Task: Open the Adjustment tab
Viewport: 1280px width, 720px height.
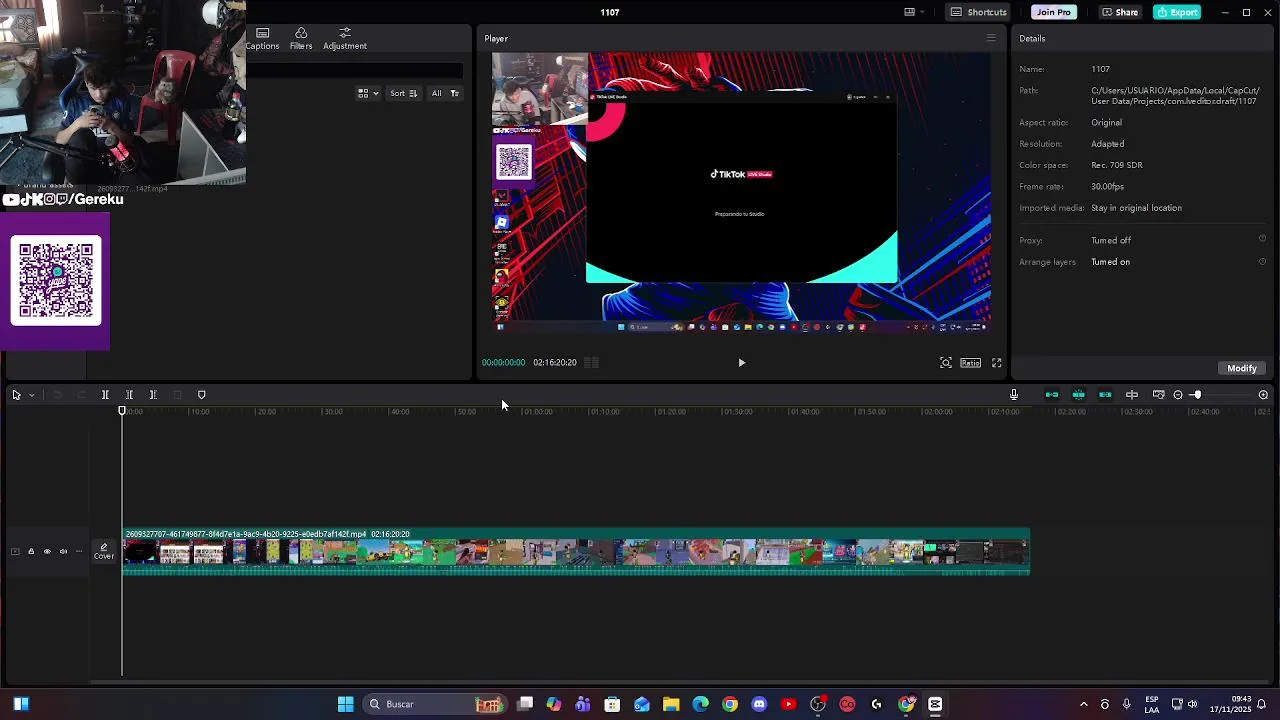Action: (345, 39)
